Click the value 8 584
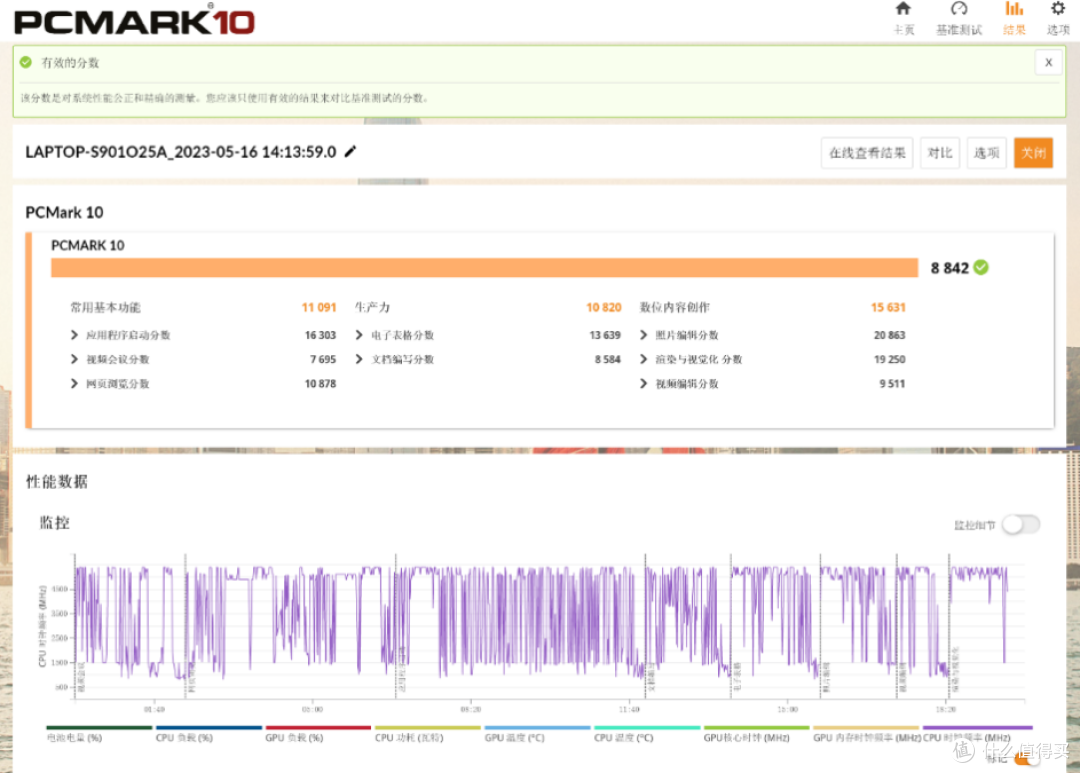This screenshot has height=773, width=1080. 608,360
